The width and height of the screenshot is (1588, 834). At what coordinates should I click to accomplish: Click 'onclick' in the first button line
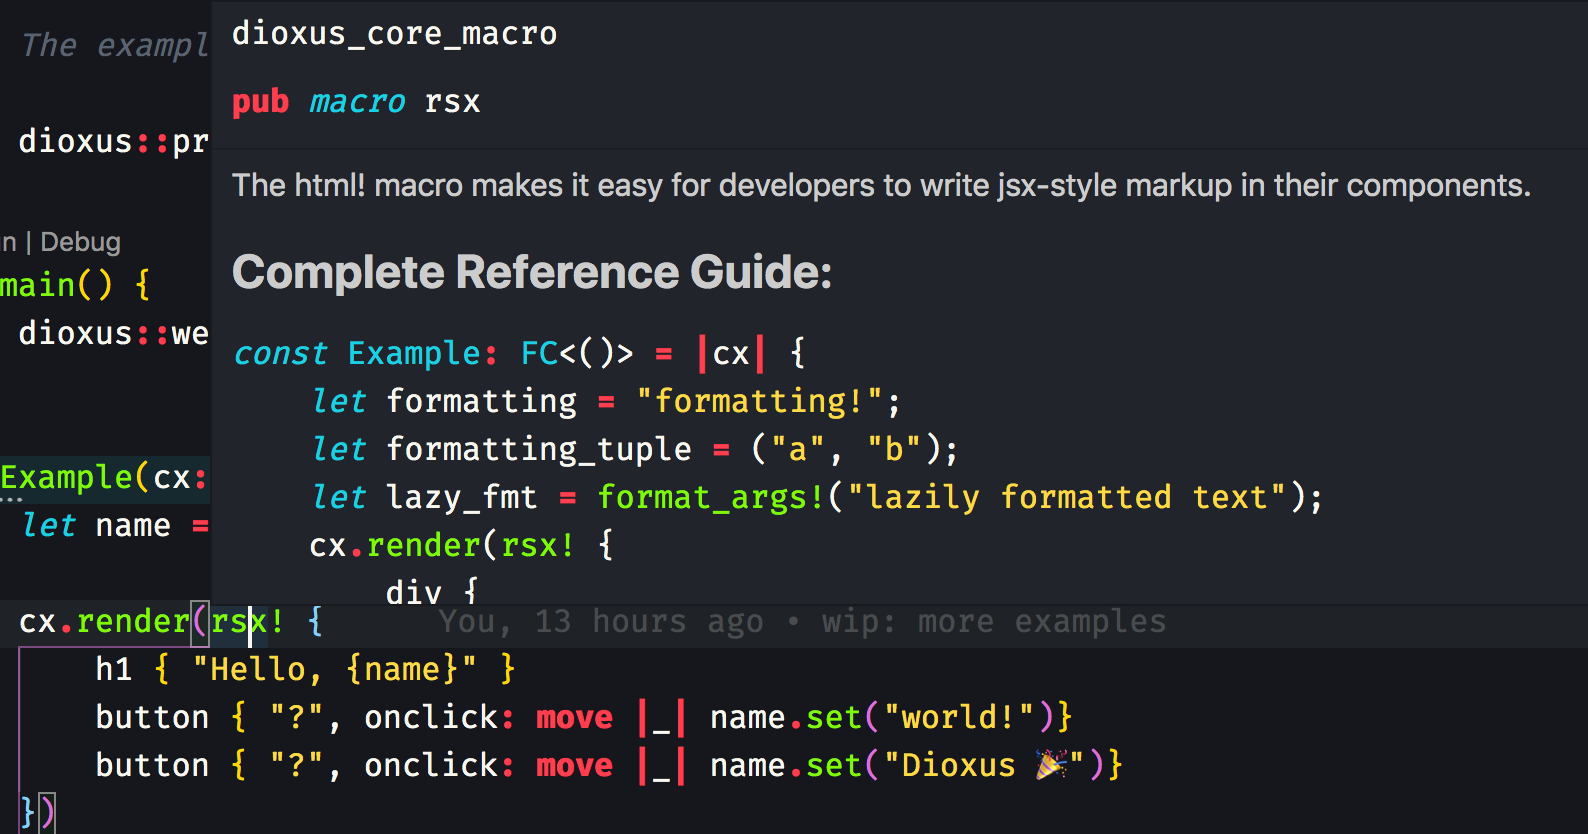point(431,717)
